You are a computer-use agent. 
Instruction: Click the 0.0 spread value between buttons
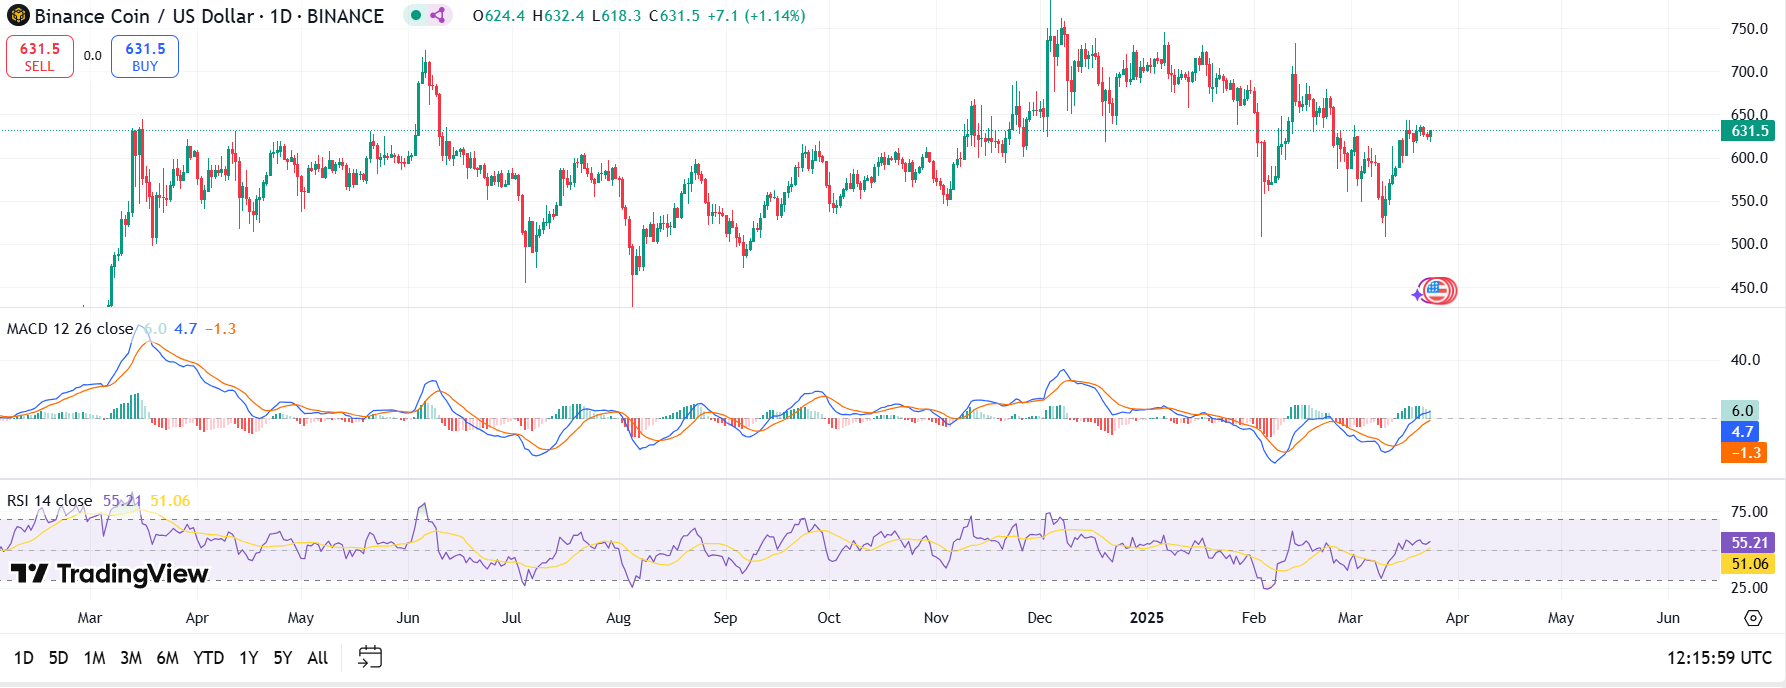pos(92,56)
